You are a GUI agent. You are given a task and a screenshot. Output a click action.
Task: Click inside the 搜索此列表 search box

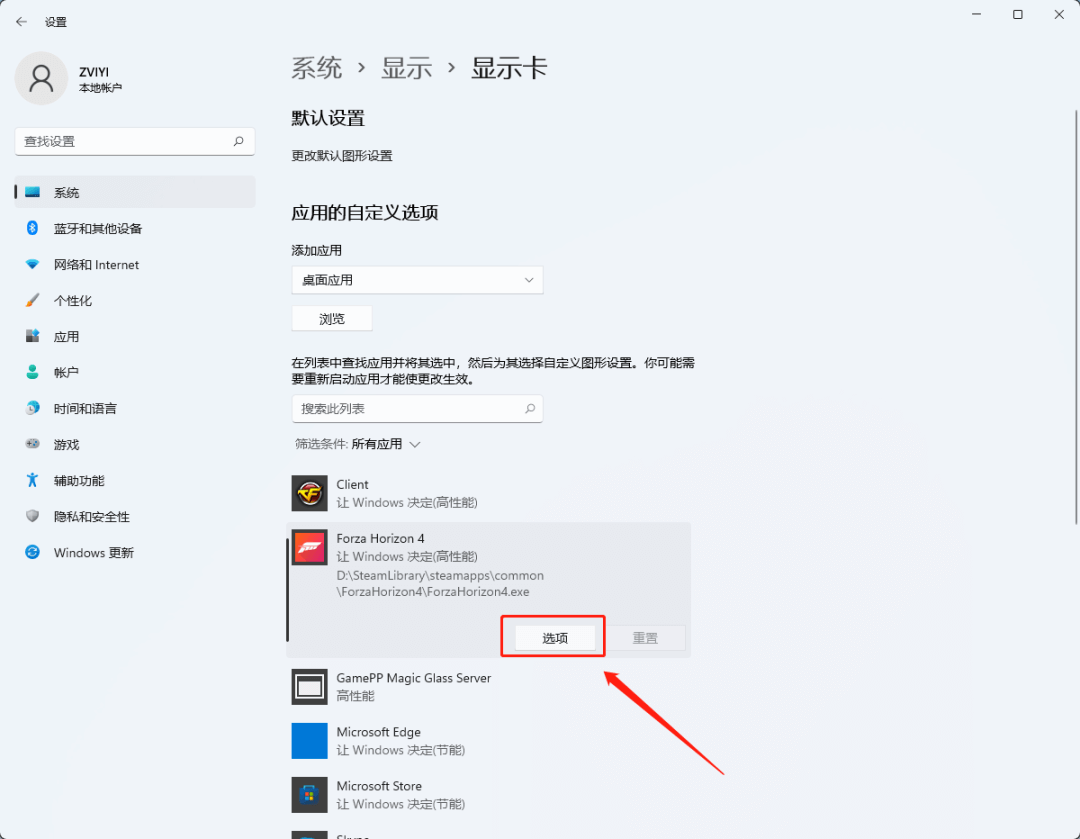[417, 409]
